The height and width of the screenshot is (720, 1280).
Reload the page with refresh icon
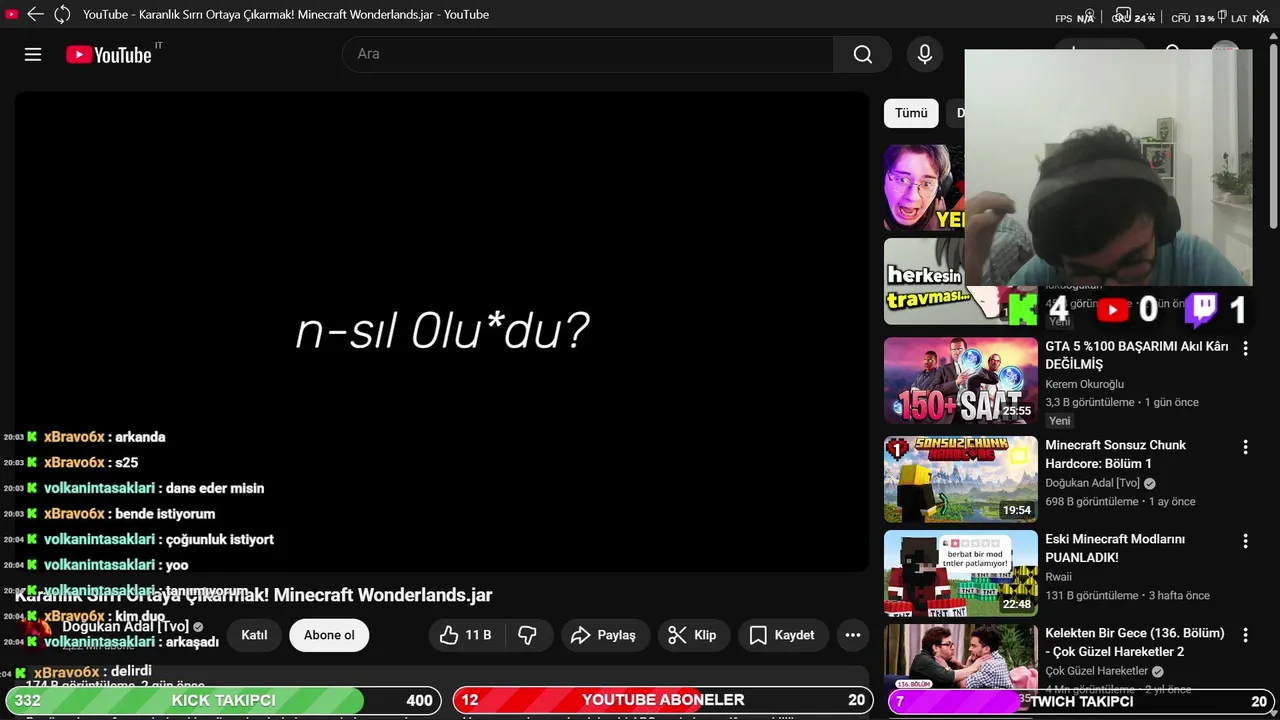(62, 14)
